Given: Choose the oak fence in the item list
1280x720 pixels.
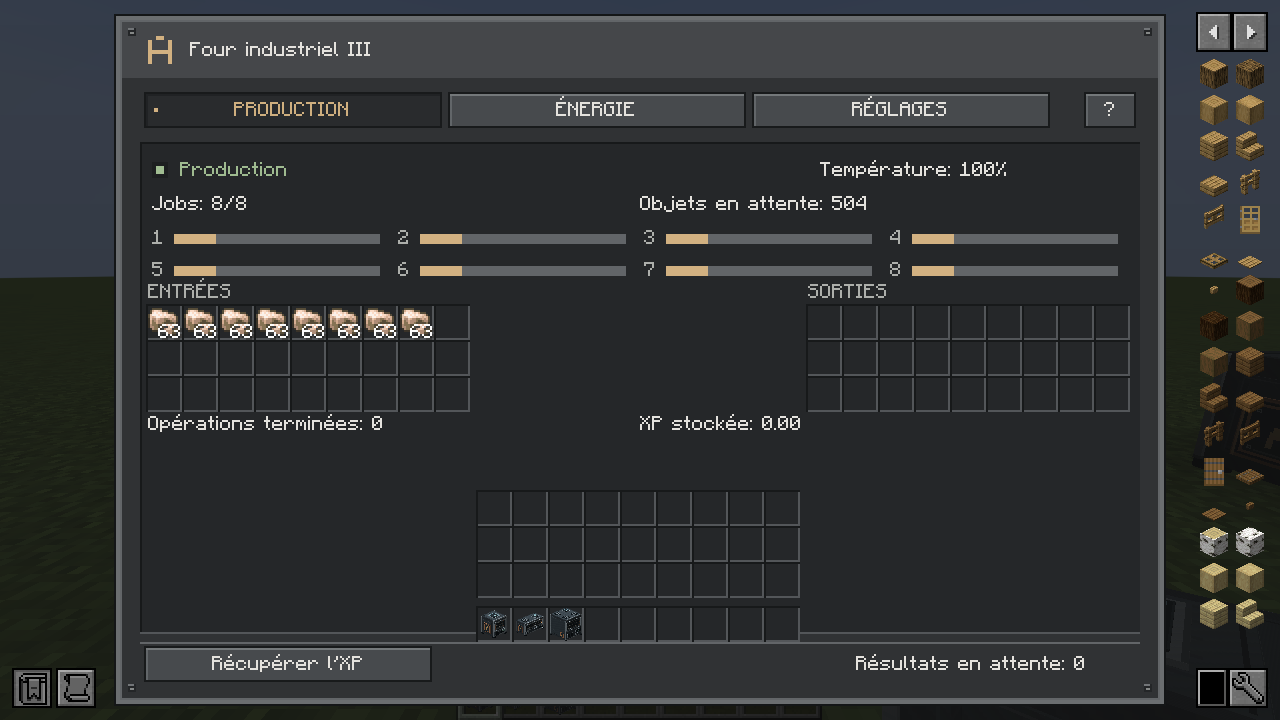Looking at the screenshot, I should click(x=1250, y=182).
